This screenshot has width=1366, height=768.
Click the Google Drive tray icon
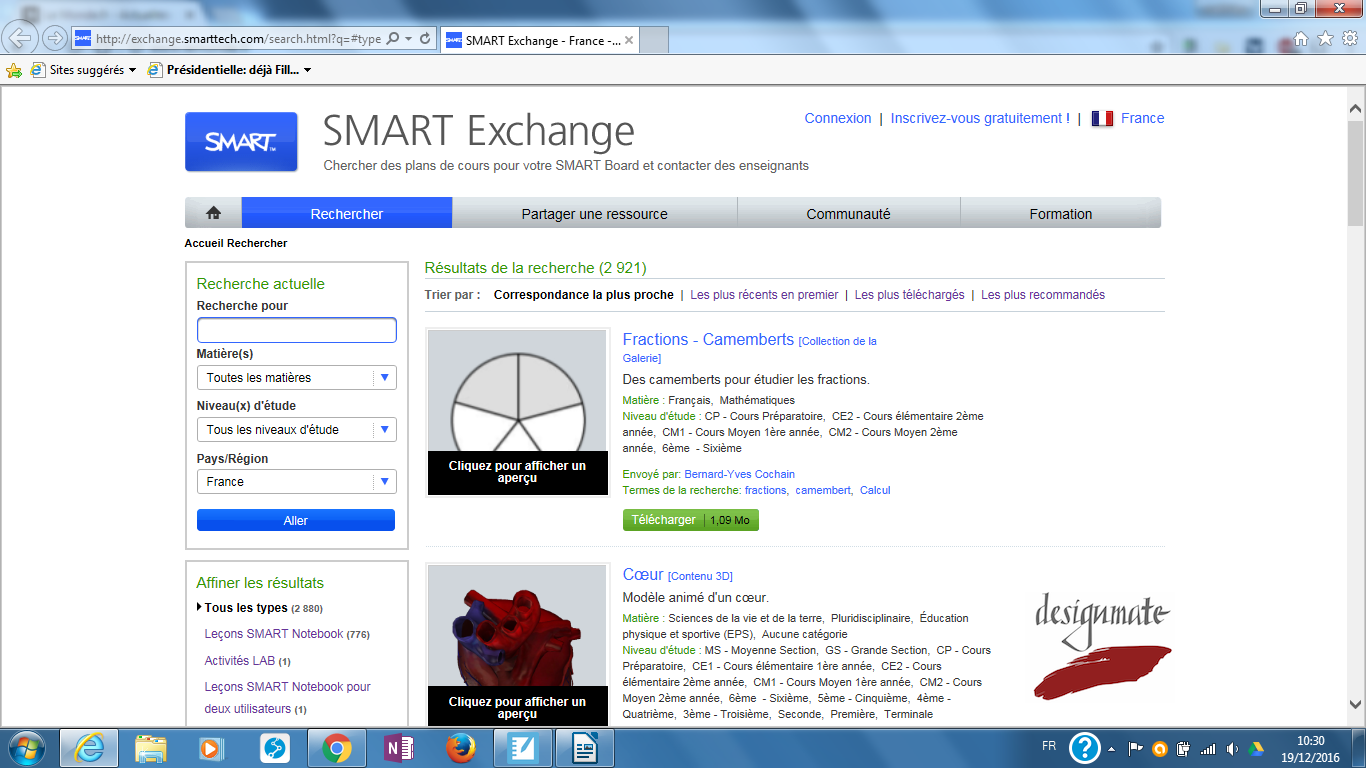point(1256,748)
